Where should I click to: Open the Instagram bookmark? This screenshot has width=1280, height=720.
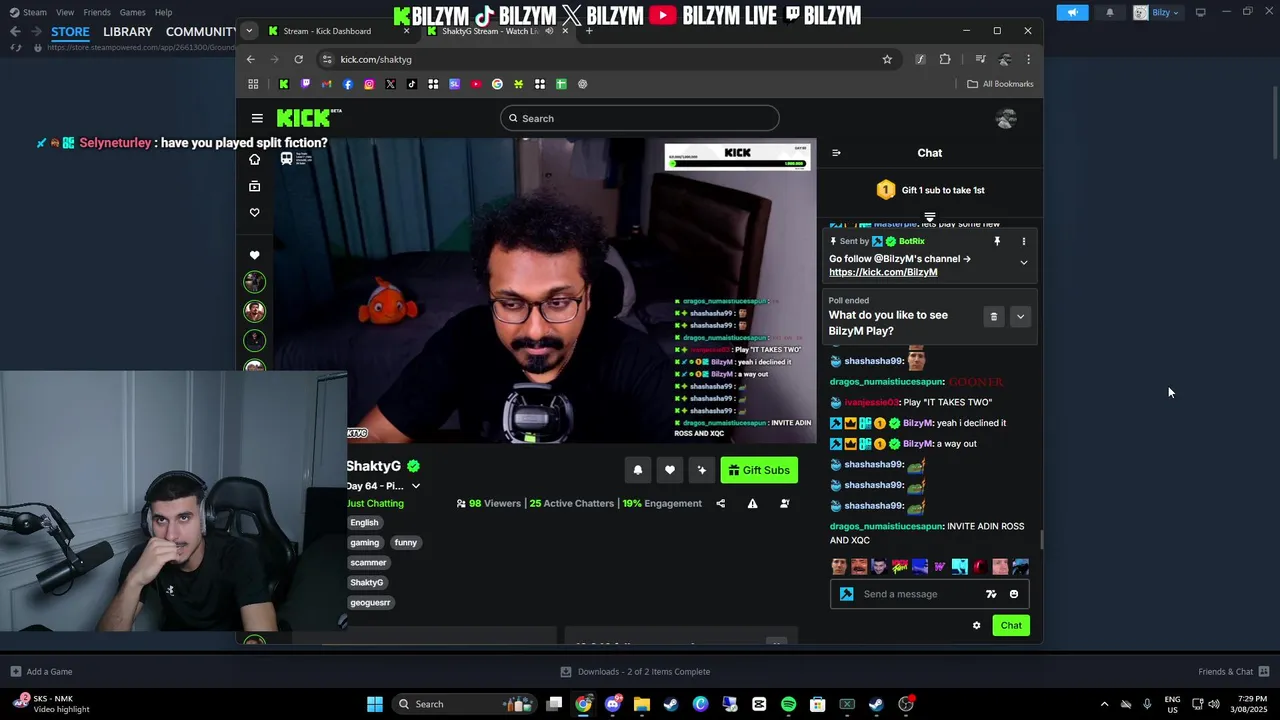(x=369, y=84)
